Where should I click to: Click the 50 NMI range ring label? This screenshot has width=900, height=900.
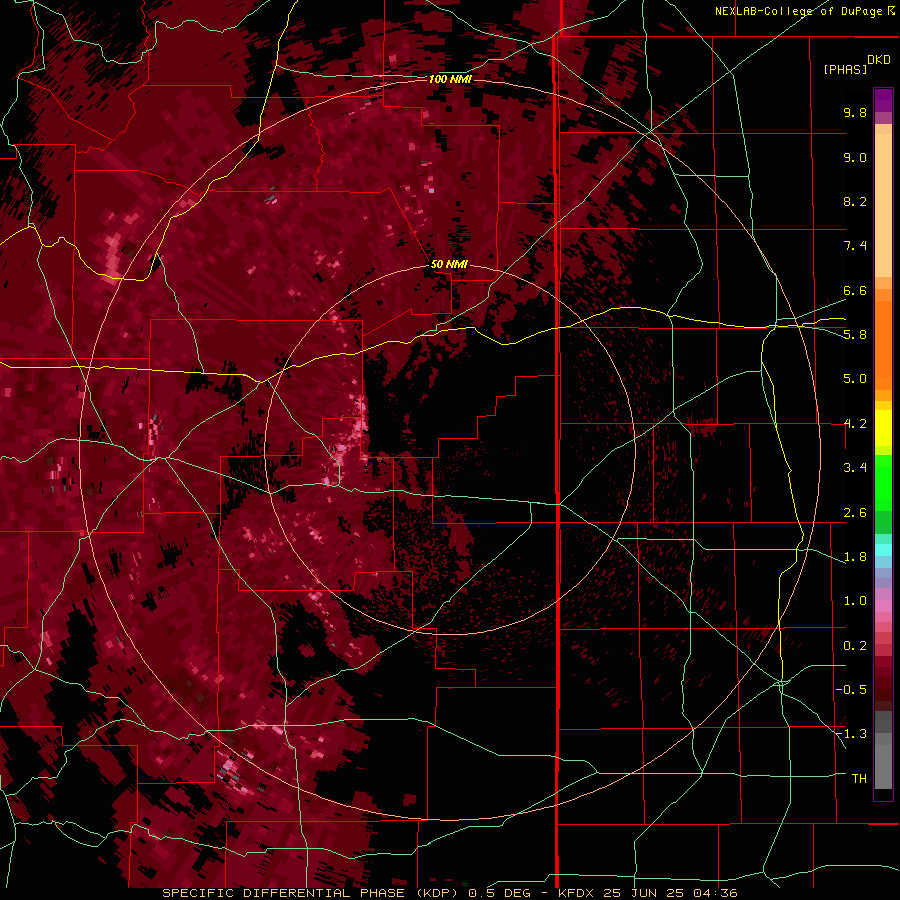pyautogui.click(x=449, y=264)
